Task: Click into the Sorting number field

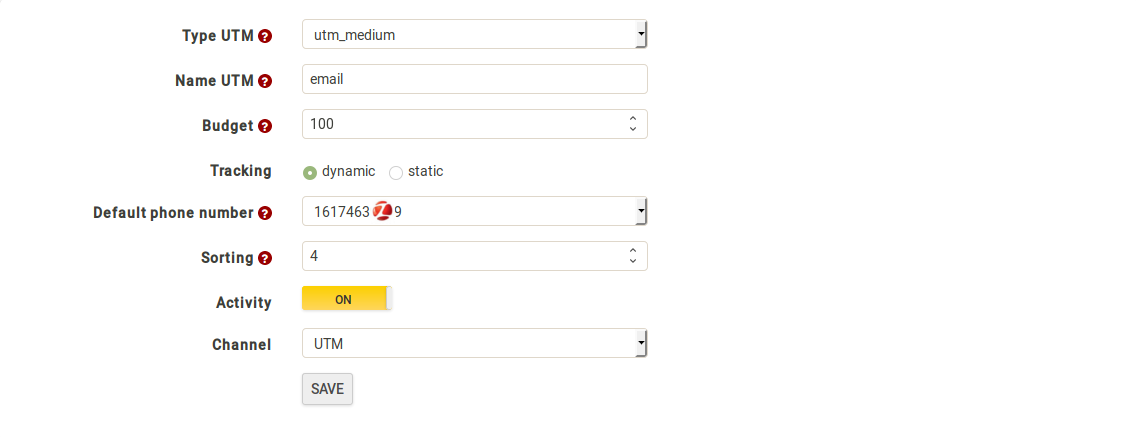Action: pos(464,256)
